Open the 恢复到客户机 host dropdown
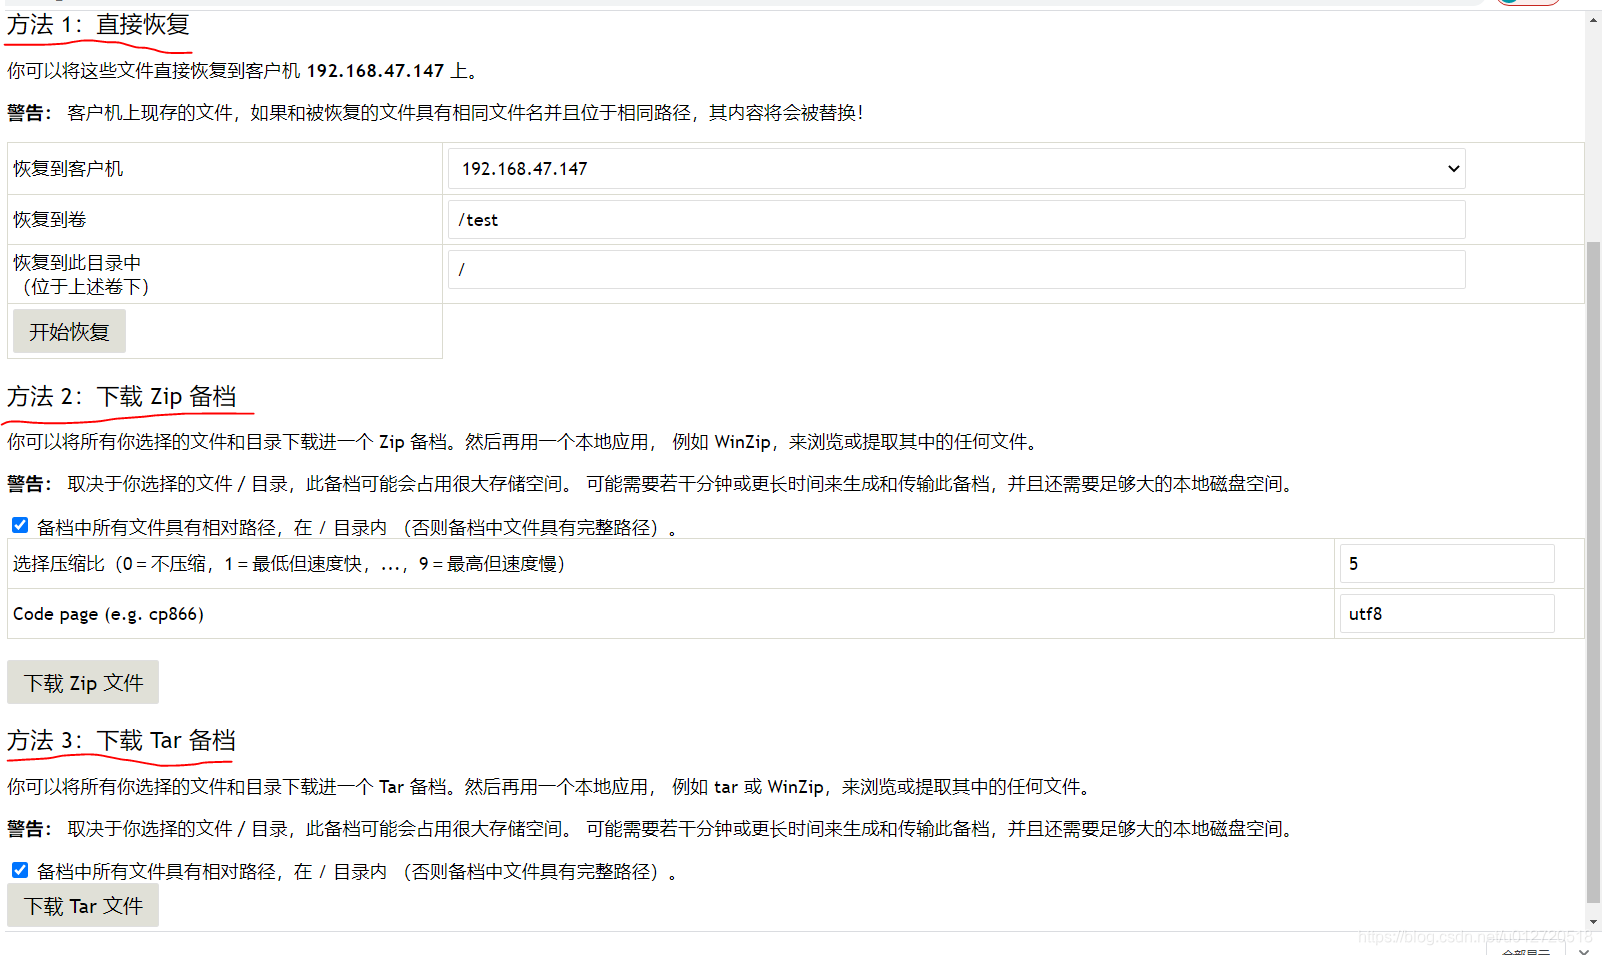The height and width of the screenshot is (955, 1602). (956, 169)
